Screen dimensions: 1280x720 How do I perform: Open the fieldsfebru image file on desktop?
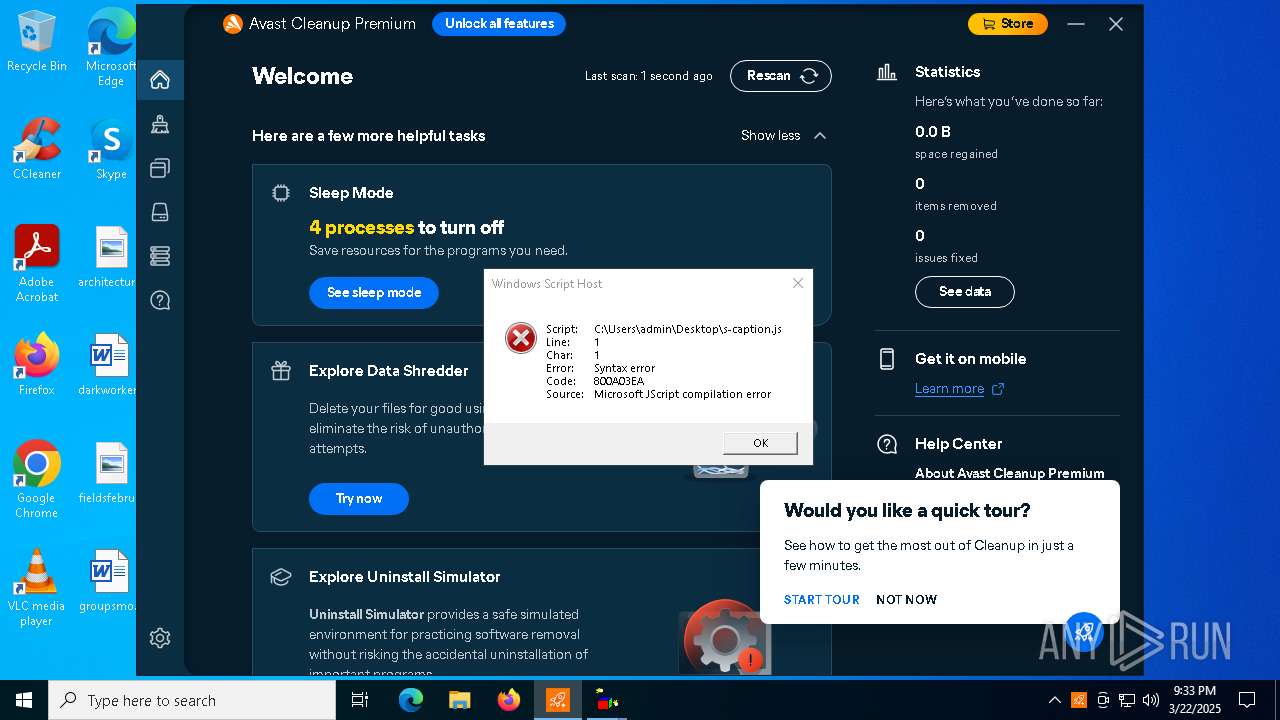110,473
